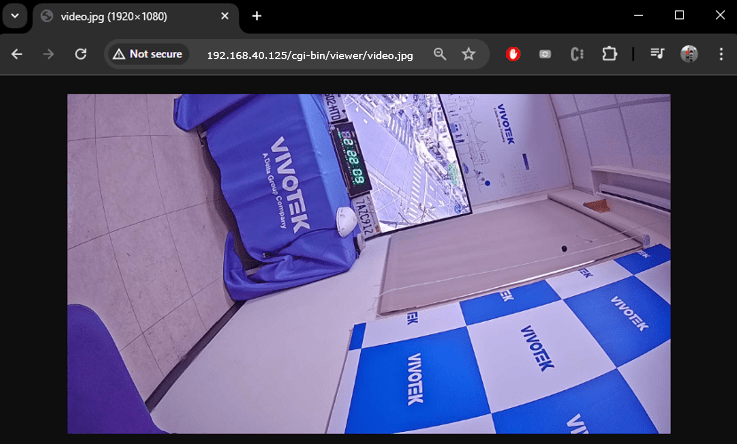
Task: Click the forward navigation arrow
Action: tap(48, 54)
